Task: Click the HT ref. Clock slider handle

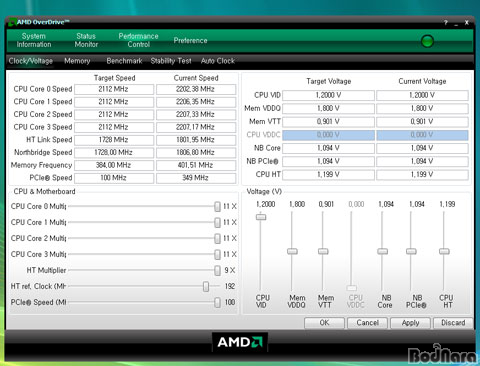Action: pos(206,286)
